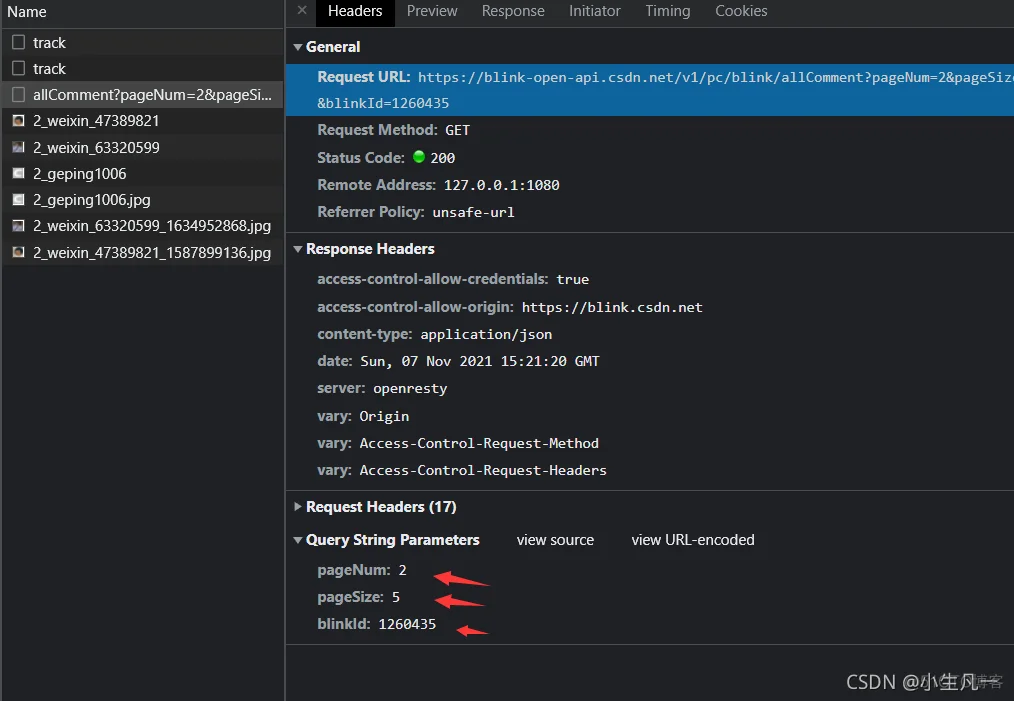Viewport: 1014px width, 701px height.
Task: Click the vary Access-Control-Request-Method header
Action: click(458, 444)
